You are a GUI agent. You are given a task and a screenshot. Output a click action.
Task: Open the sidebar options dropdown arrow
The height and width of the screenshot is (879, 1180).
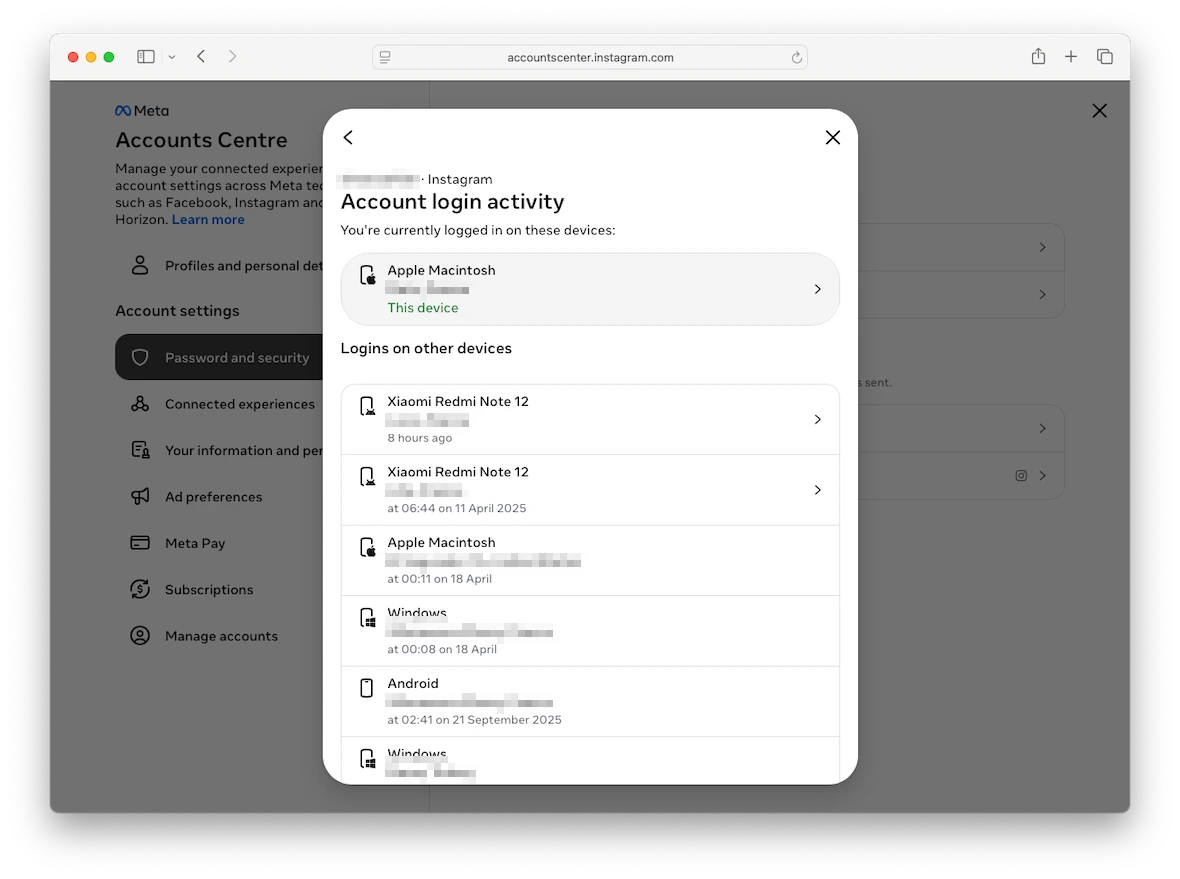coord(172,56)
